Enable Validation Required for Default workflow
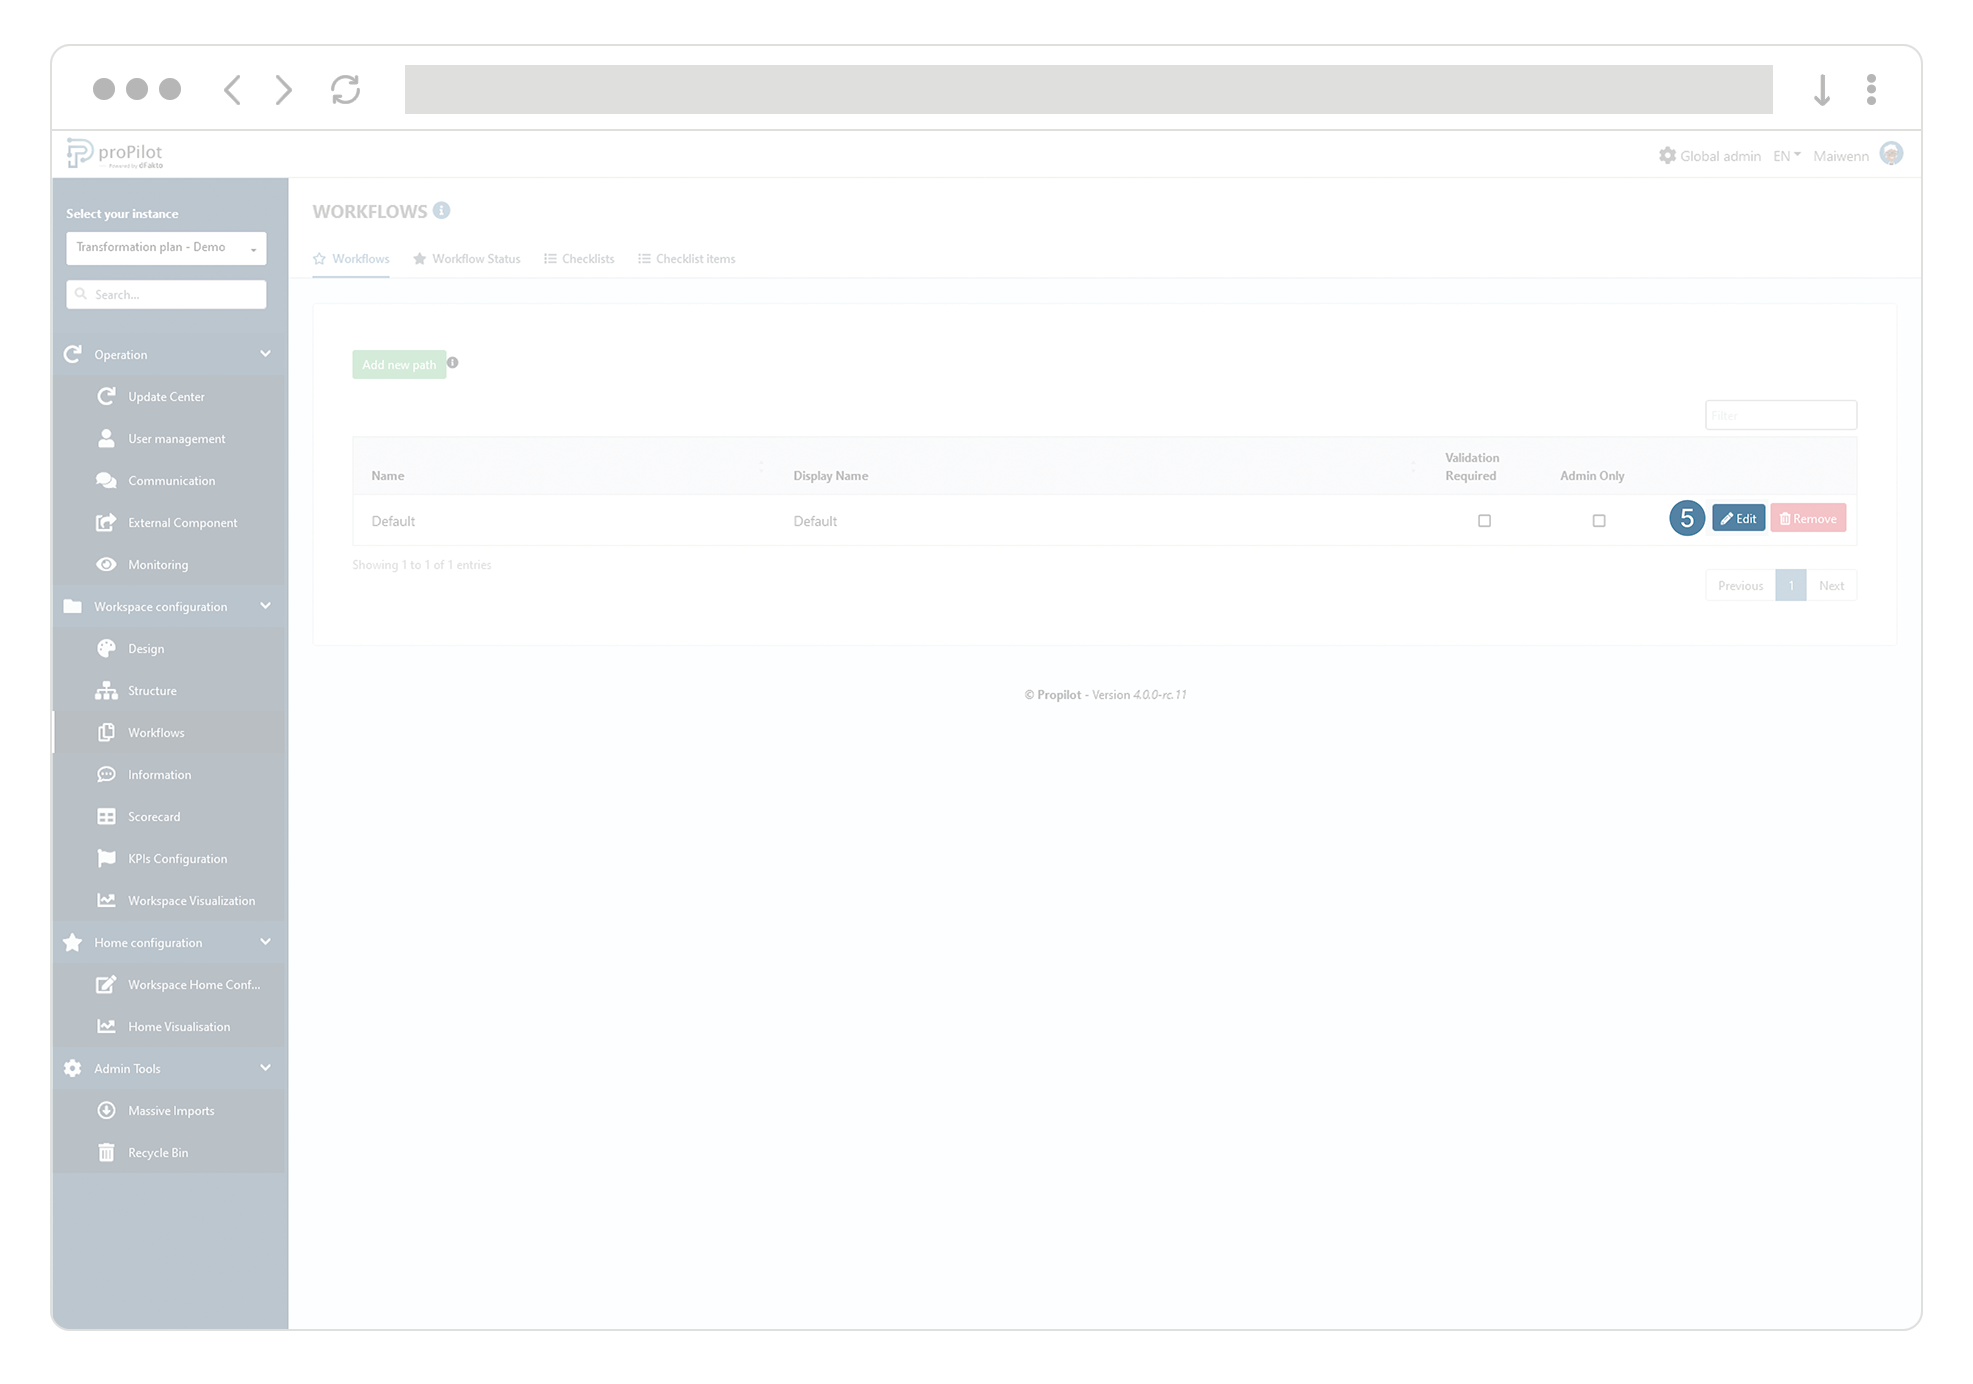 pyautogui.click(x=1484, y=520)
